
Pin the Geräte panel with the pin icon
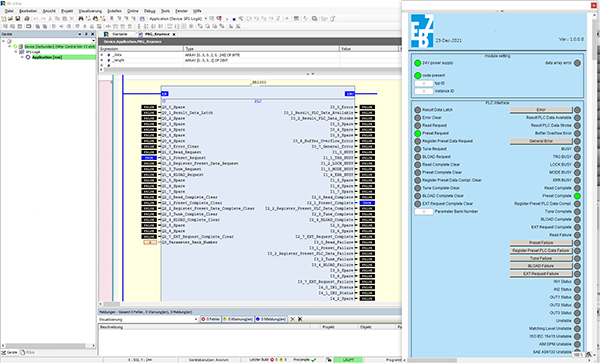tap(86, 34)
